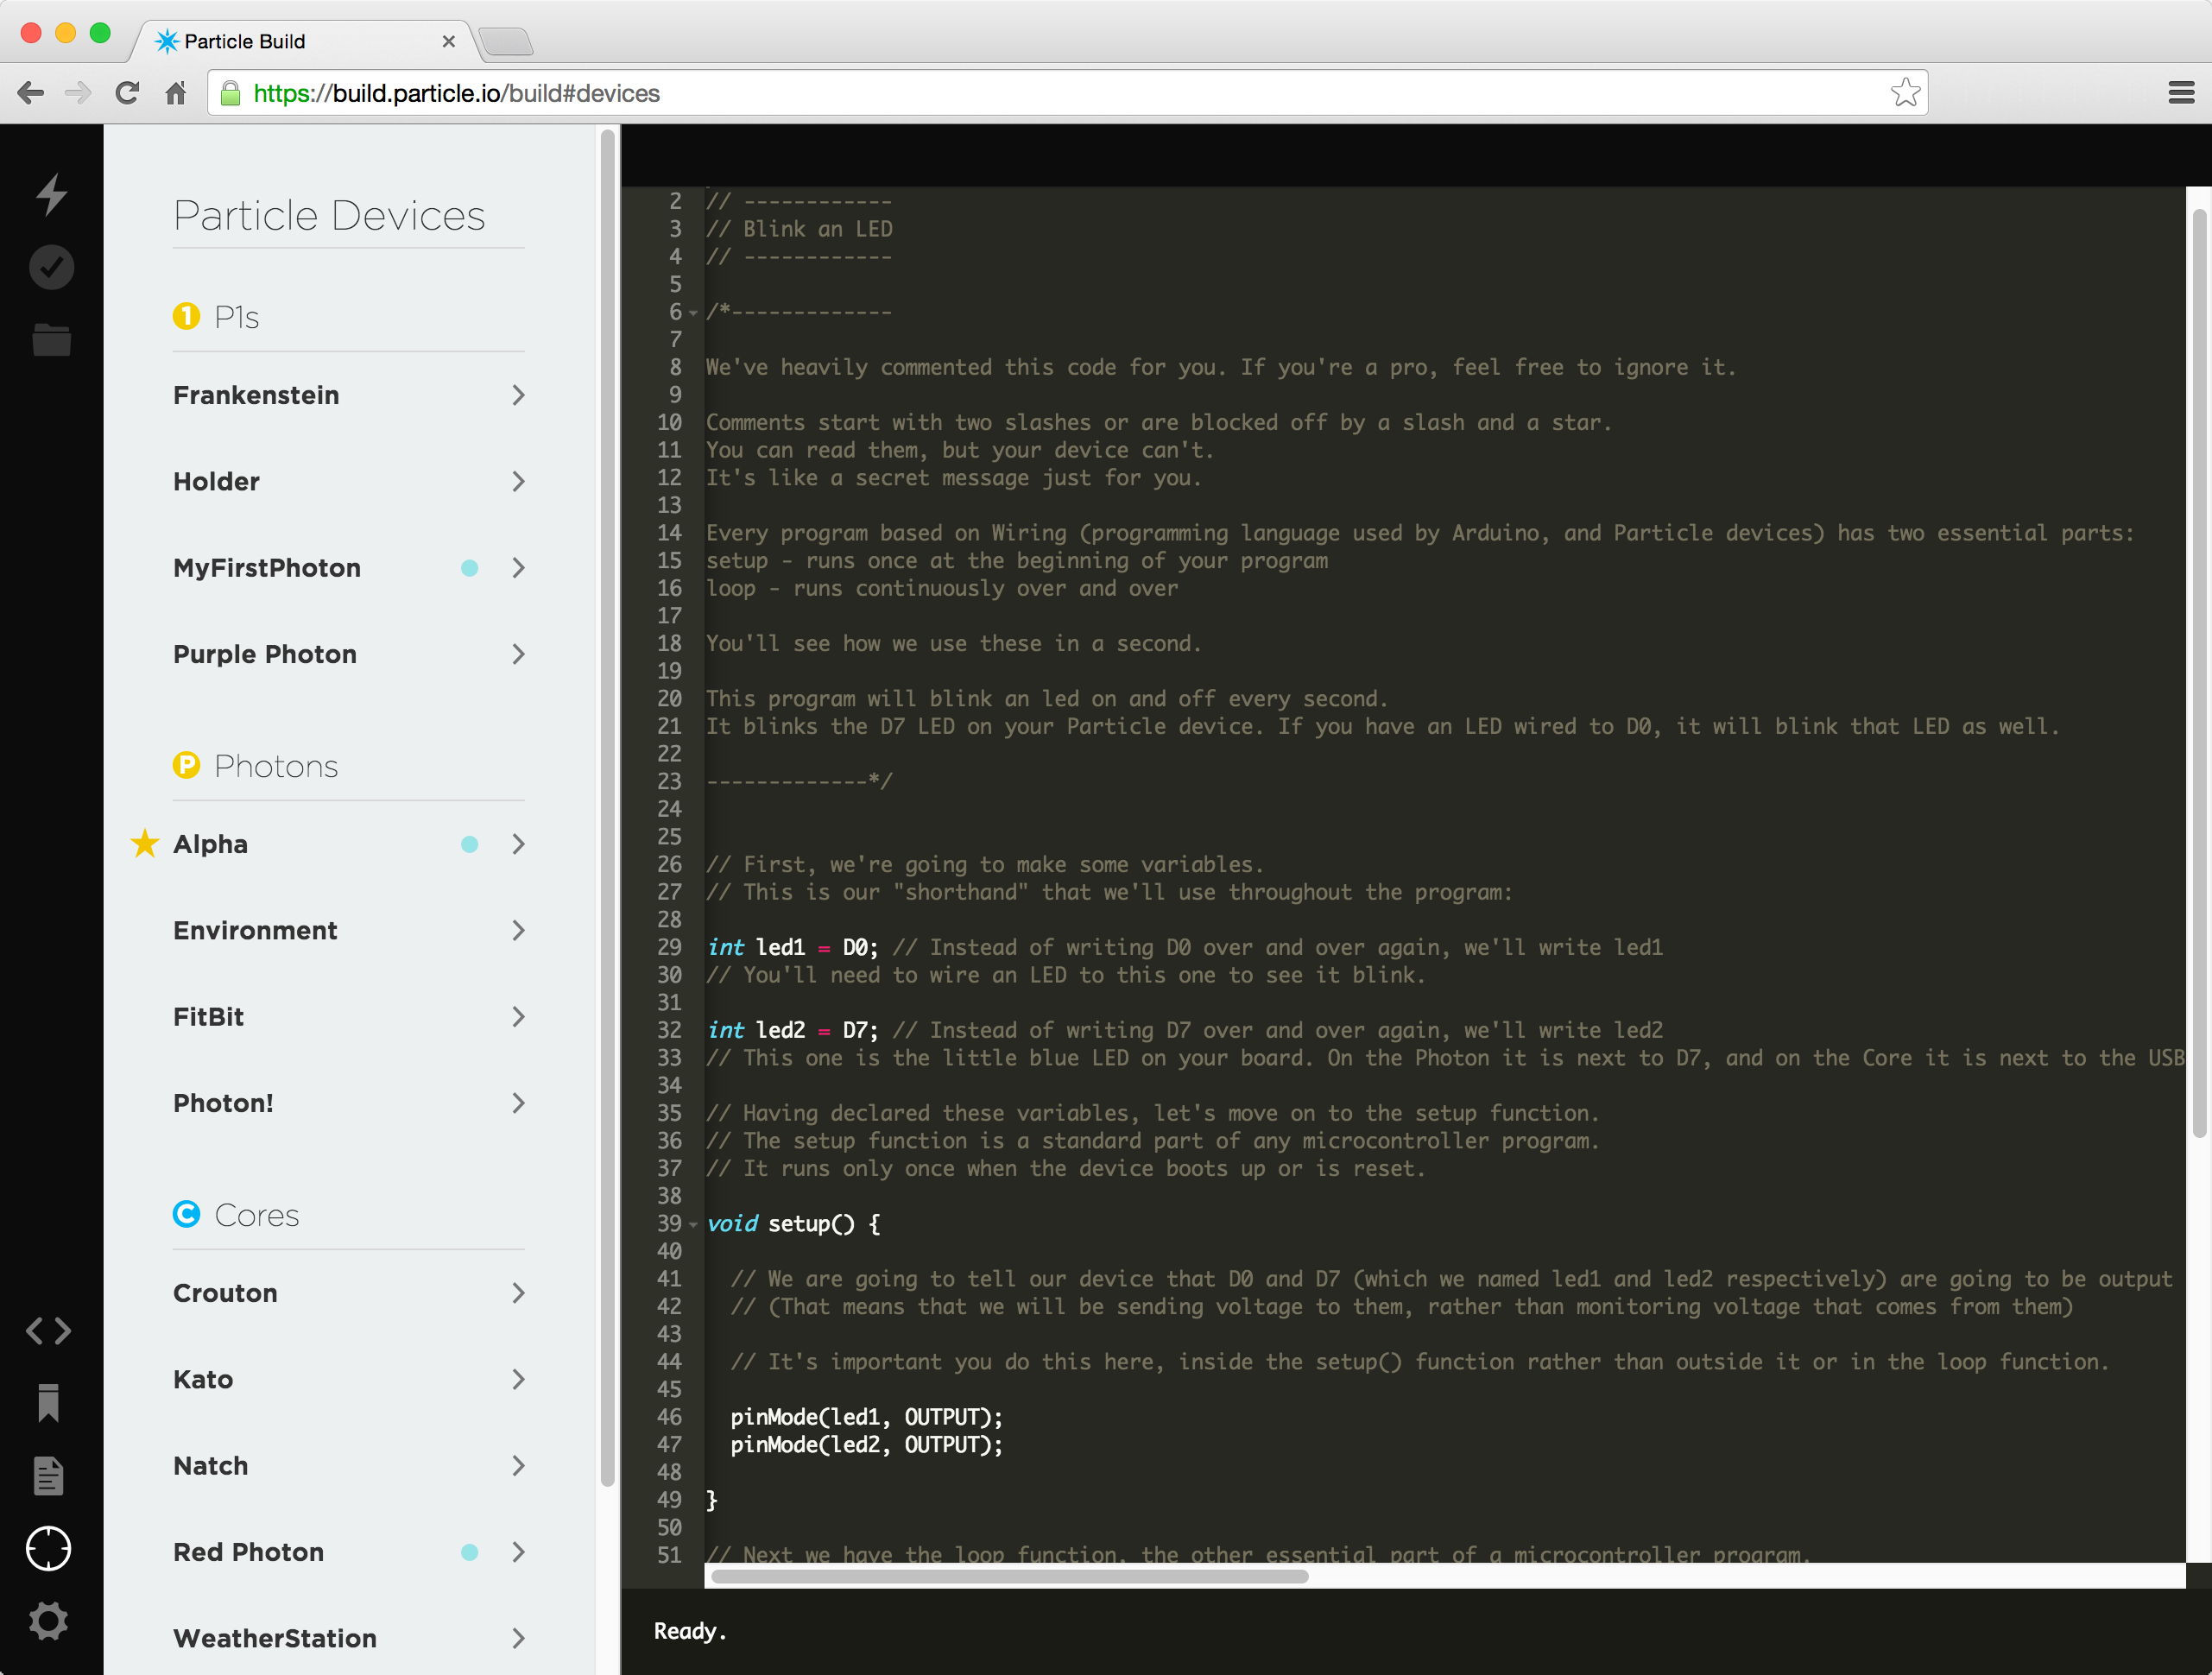Viewport: 2212px width, 1675px height.
Task: Open the Chrome hamburger menu
Action: tap(2181, 93)
